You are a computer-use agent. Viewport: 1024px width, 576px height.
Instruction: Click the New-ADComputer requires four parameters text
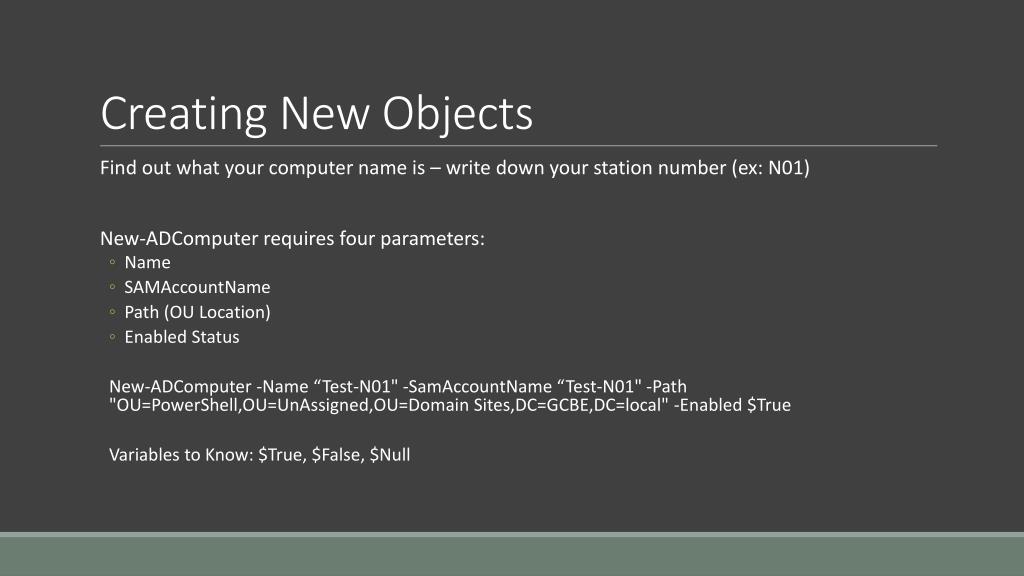click(292, 238)
